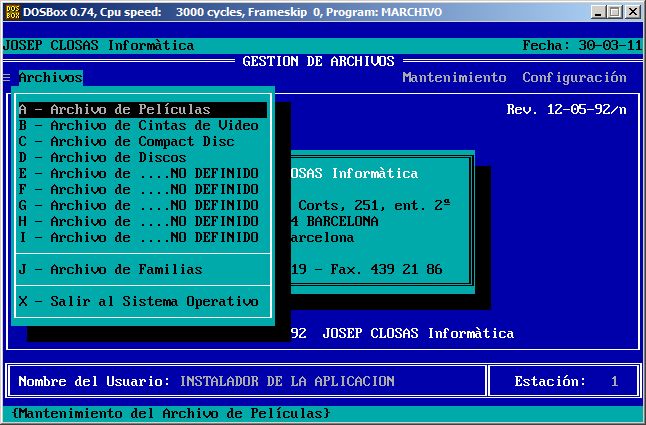Maximize the DOSBox window
Screen dimensions: 646x425
(x=614, y=12)
